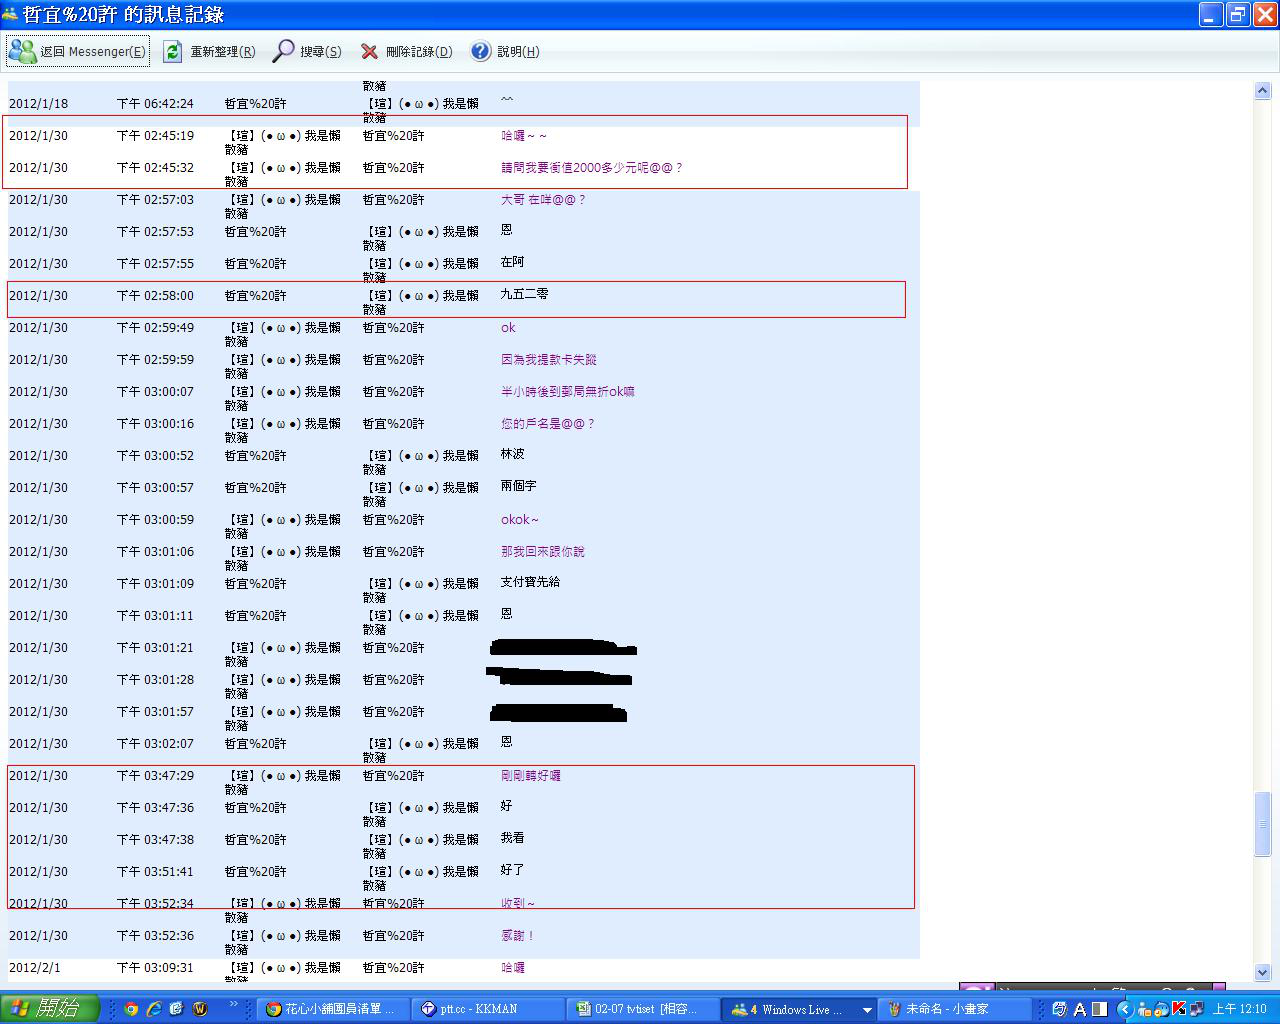Click the vertical scrollbar thumb

click(x=1262, y=823)
